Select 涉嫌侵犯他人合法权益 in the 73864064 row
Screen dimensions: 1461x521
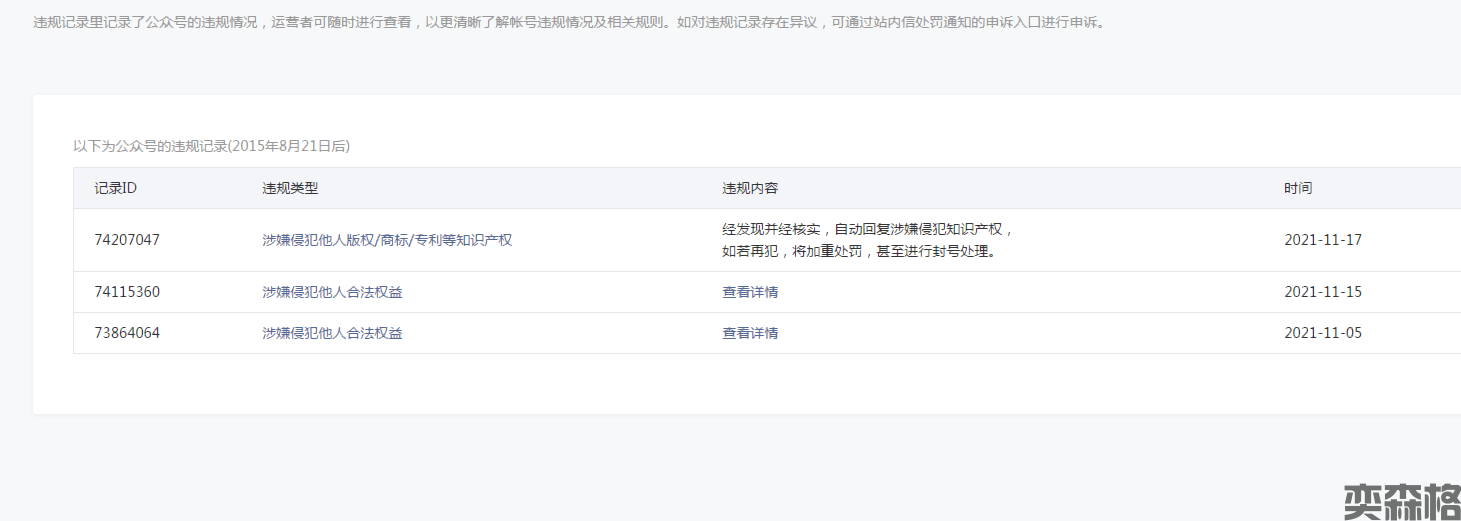(332, 333)
